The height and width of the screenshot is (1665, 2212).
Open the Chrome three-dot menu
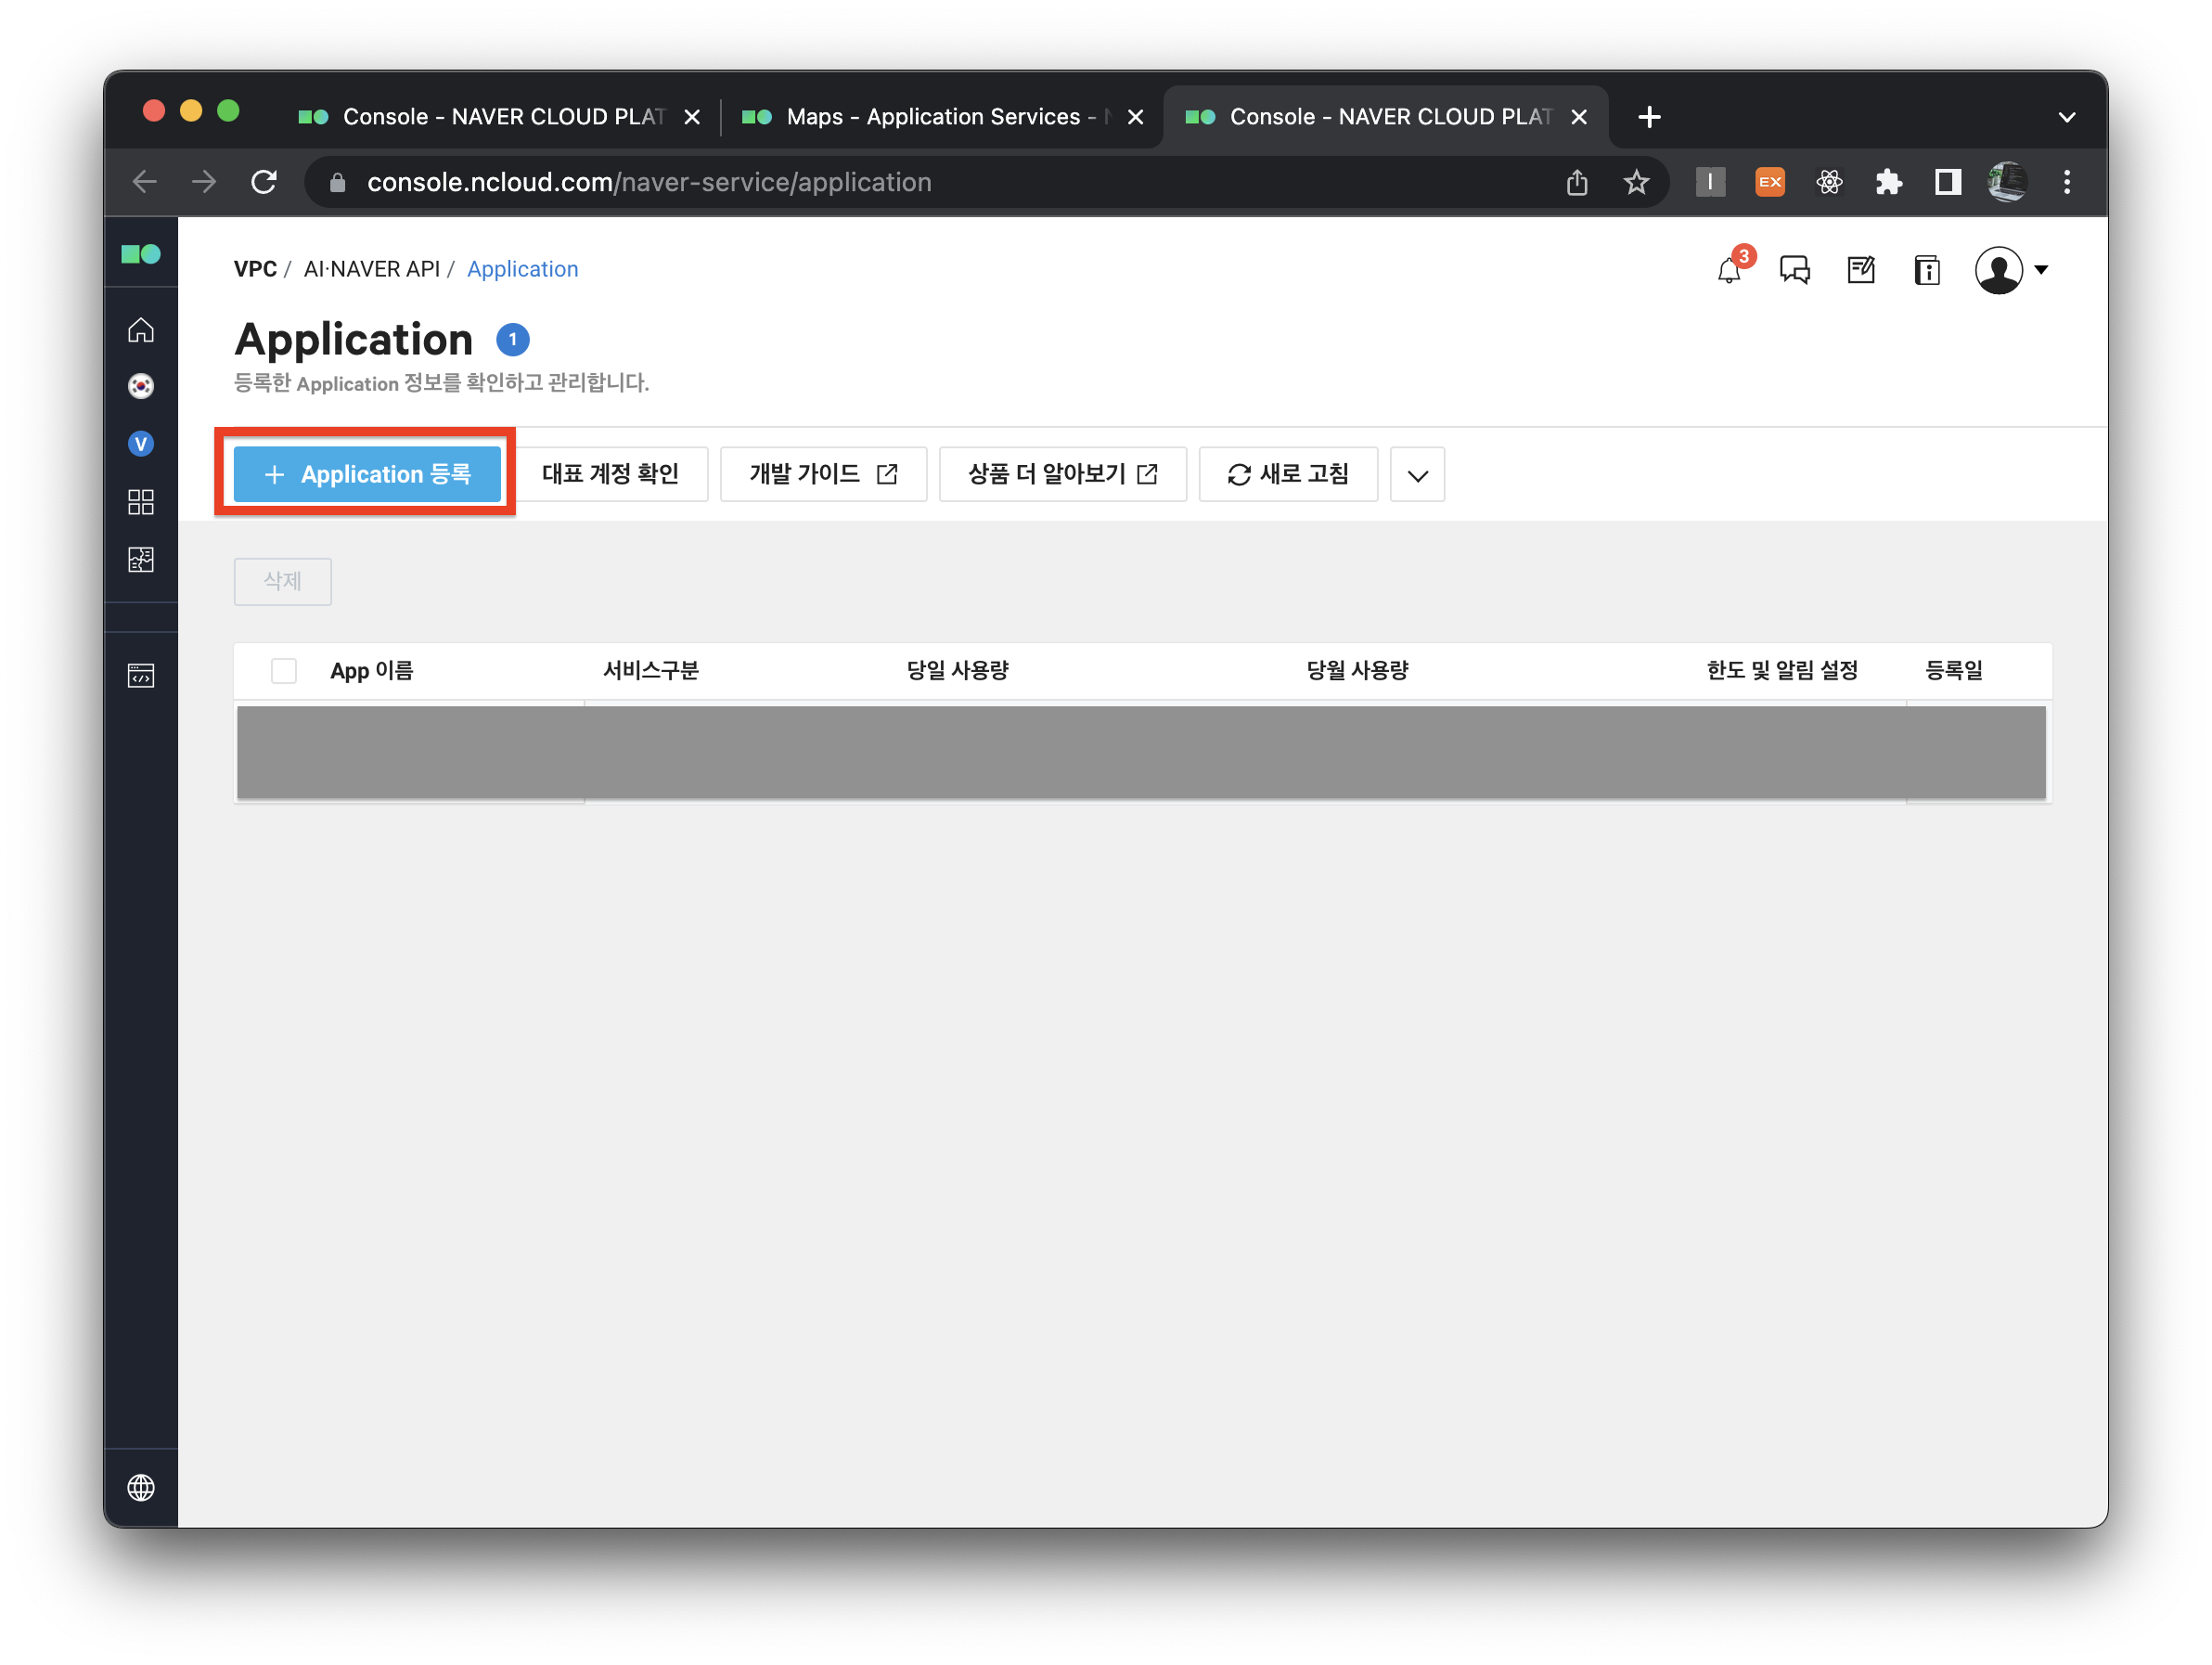point(2067,182)
